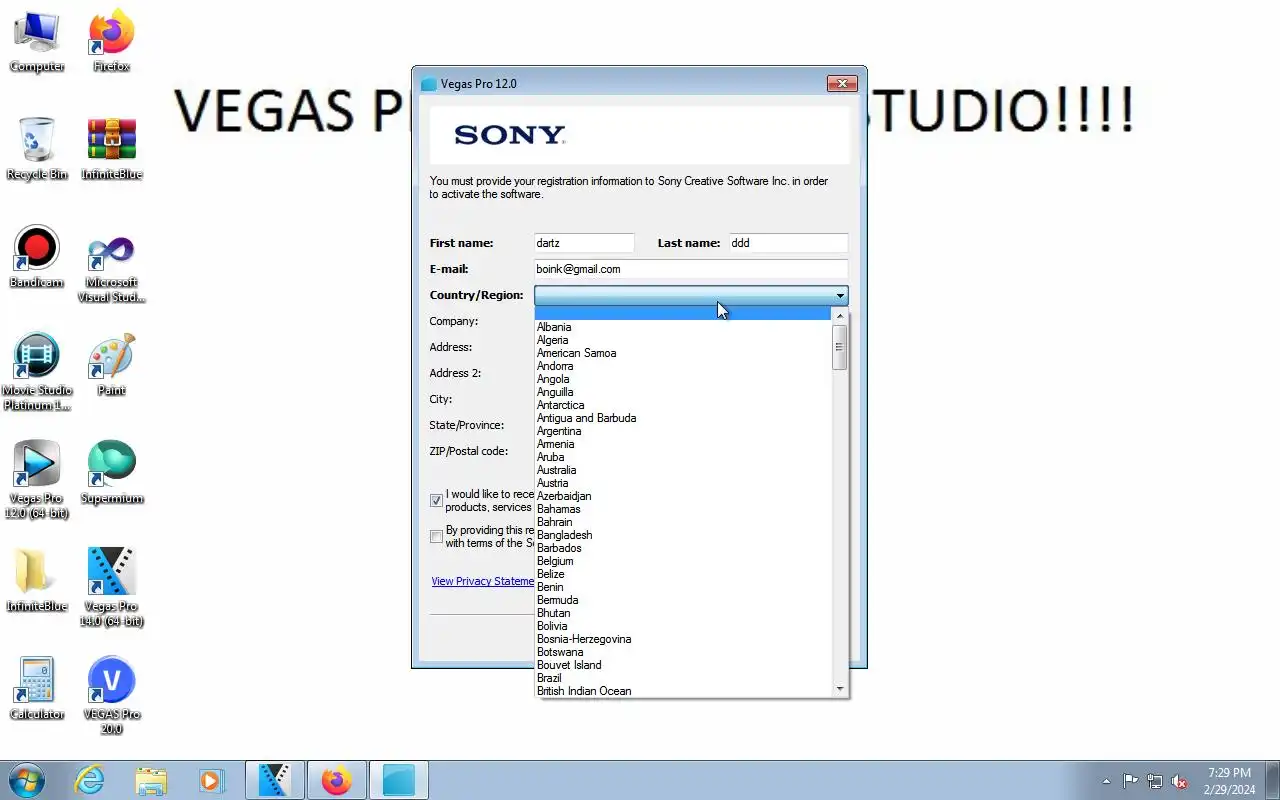Select Austria from the country list

click(x=683, y=483)
